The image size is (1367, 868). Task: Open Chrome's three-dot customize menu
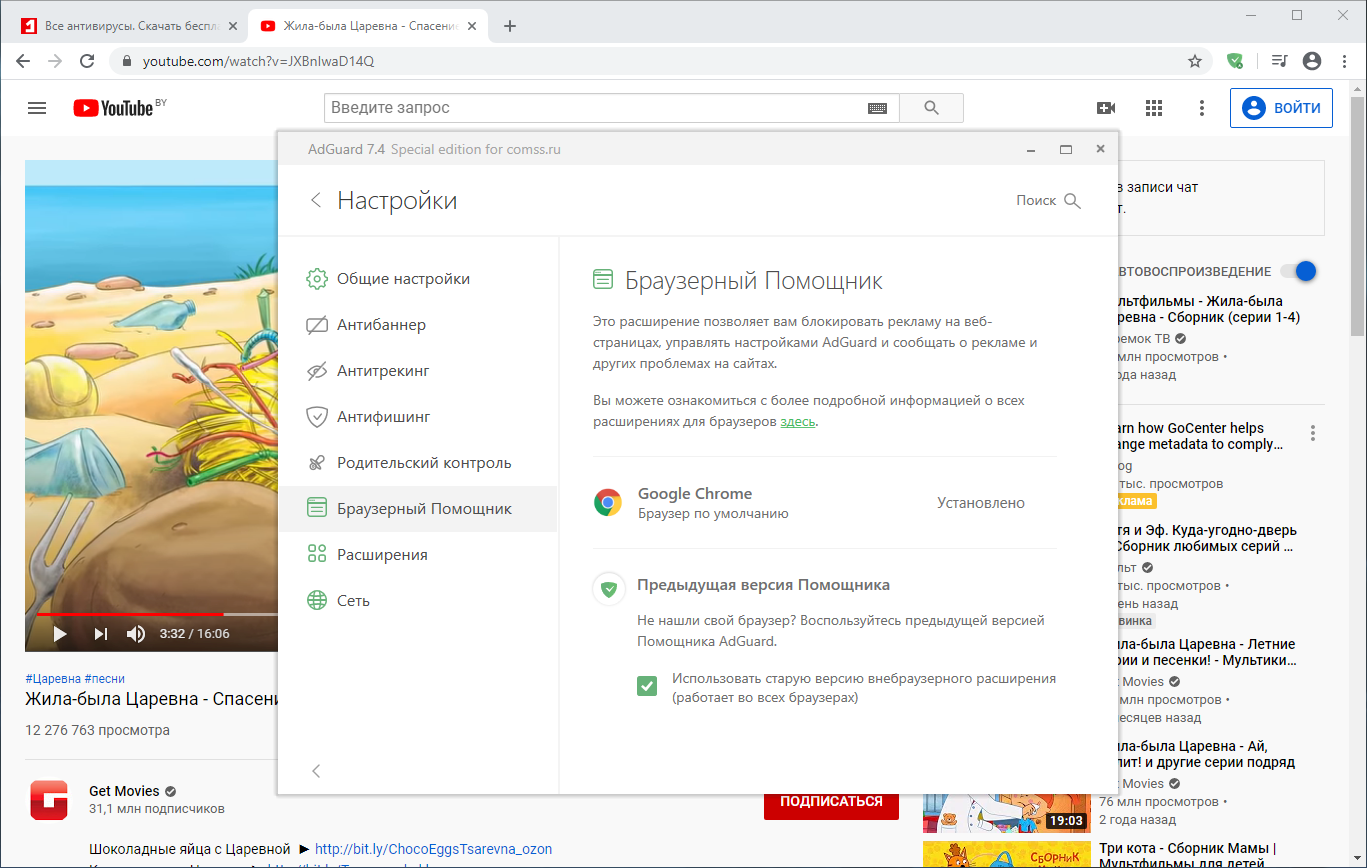click(1343, 61)
